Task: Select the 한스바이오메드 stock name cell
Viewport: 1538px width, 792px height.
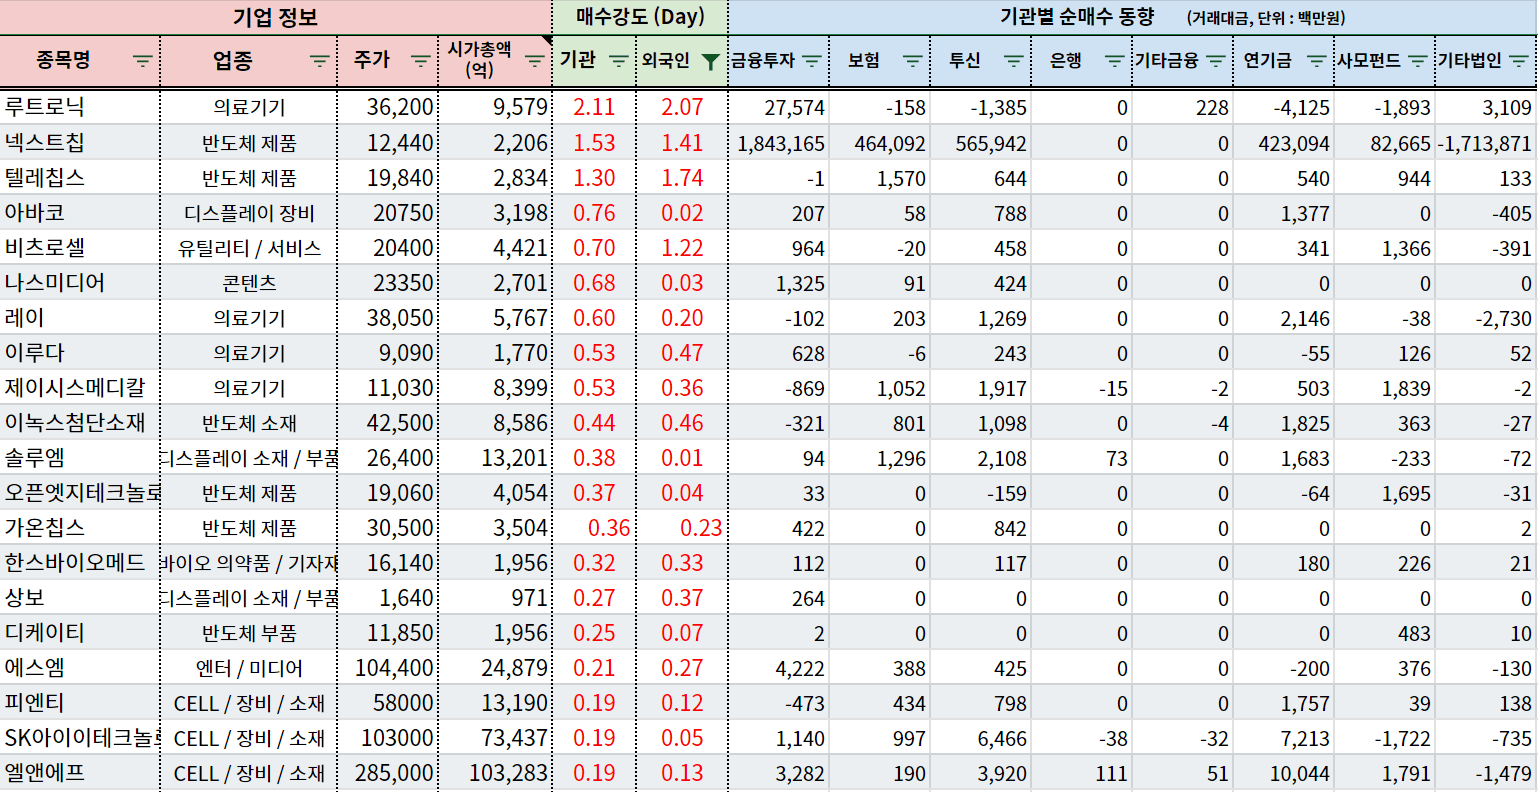Action: coord(80,562)
